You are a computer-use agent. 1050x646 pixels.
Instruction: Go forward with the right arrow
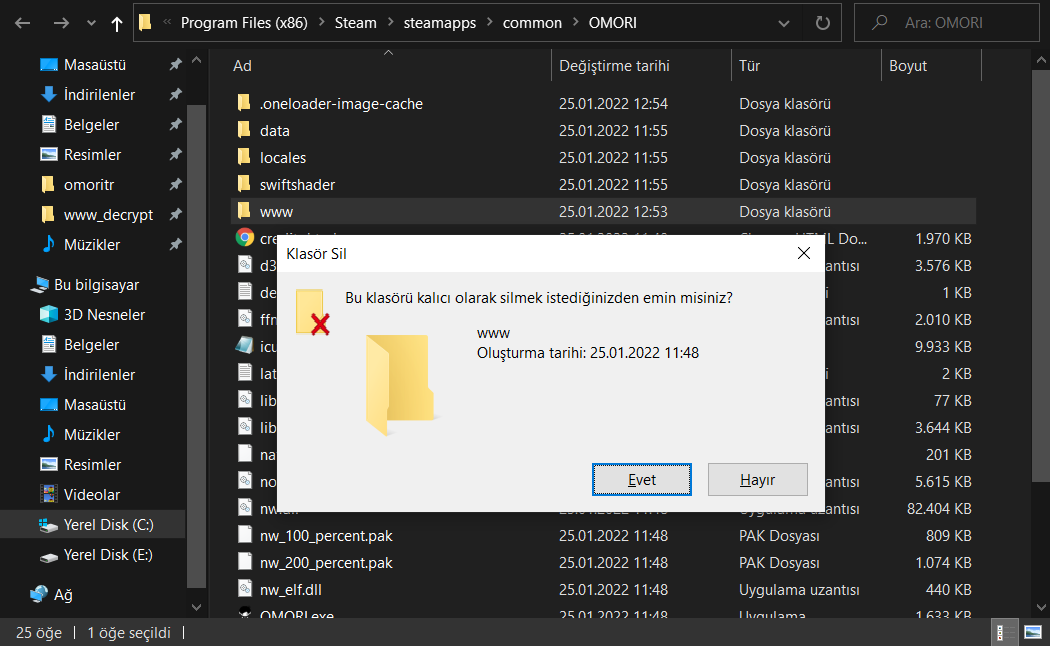(x=61, y=23)
